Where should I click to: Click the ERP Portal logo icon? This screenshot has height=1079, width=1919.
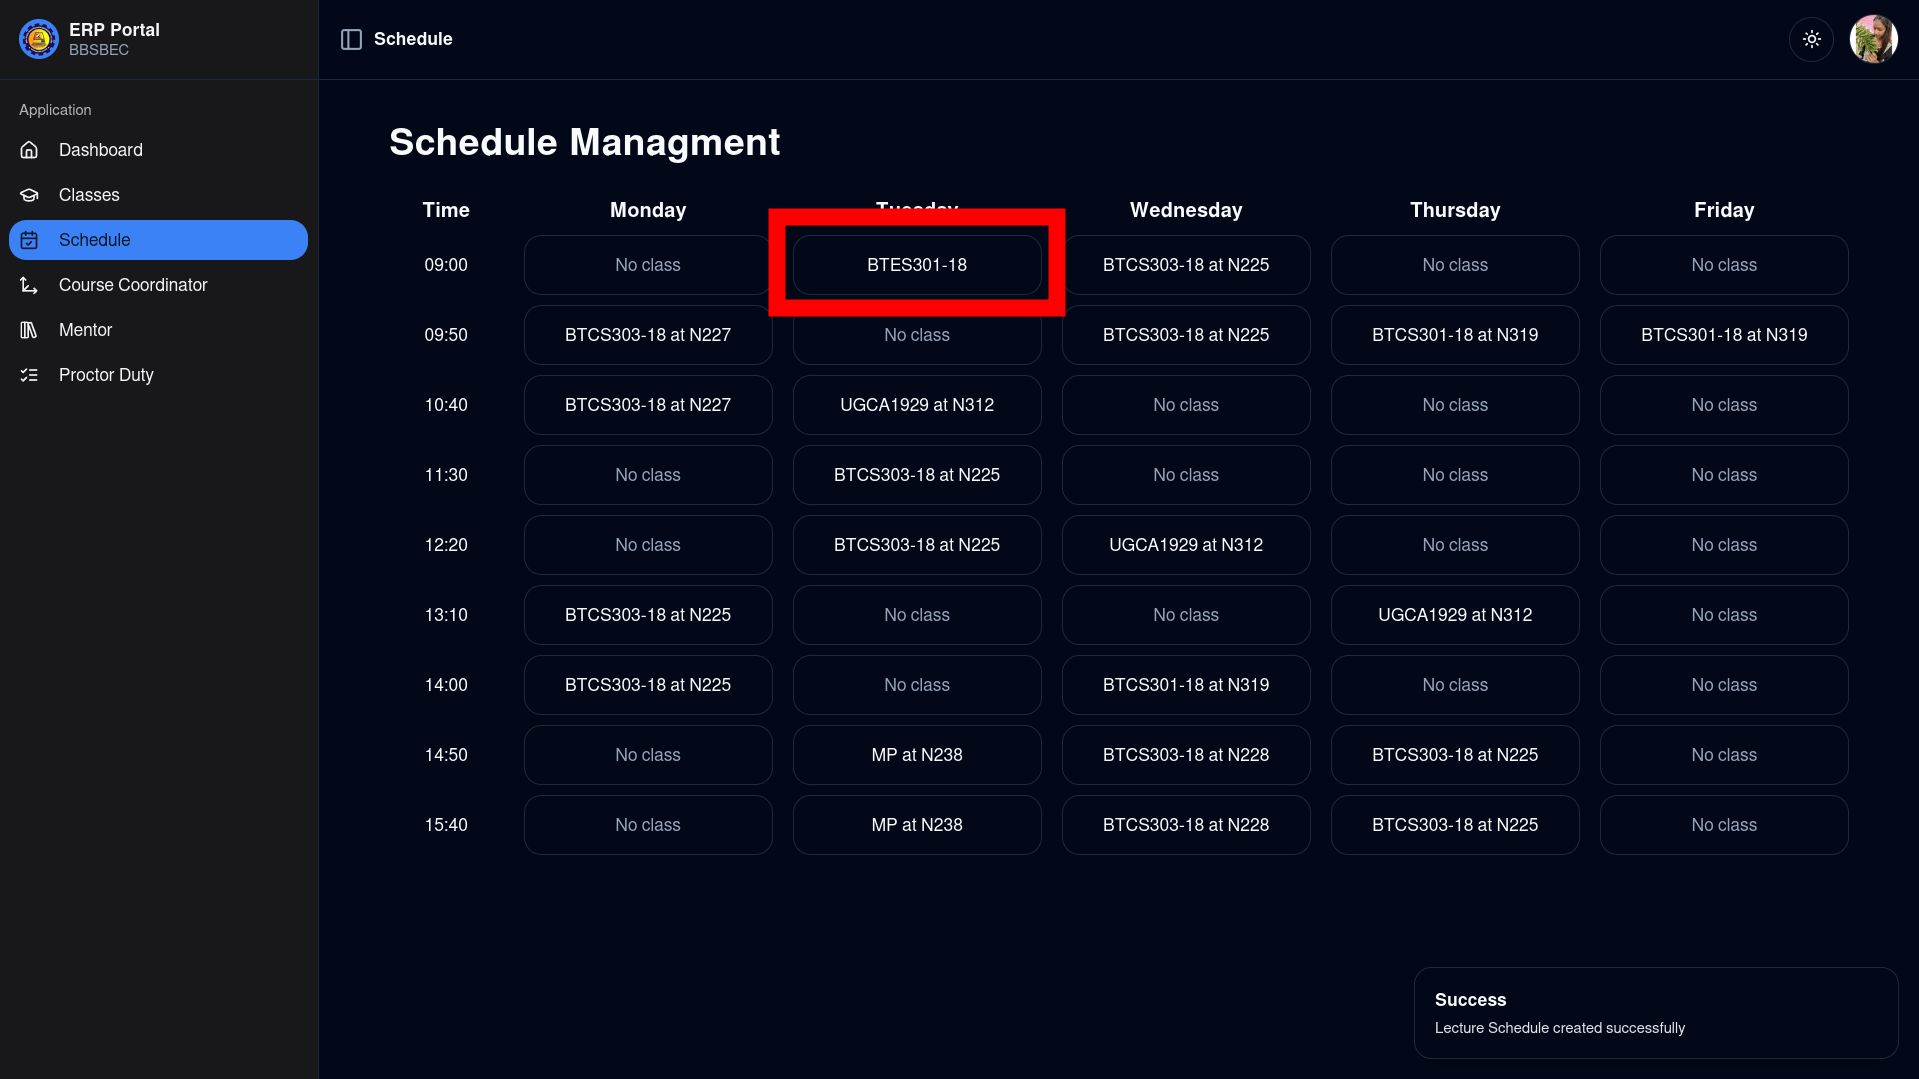[x=39, y=39]
